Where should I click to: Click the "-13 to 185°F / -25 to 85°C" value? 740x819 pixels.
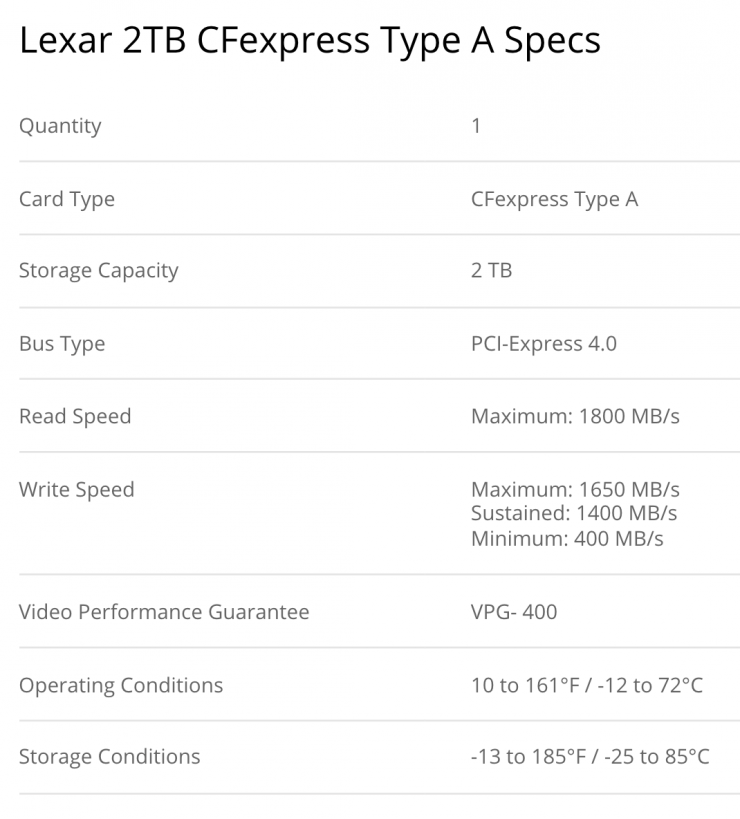pos(590,757)
